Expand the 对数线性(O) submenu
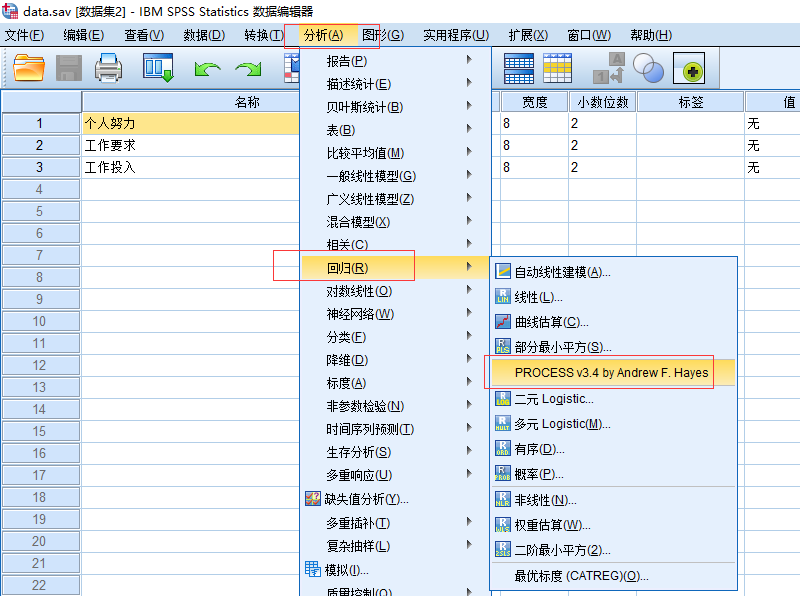 (x=395, y=291)
